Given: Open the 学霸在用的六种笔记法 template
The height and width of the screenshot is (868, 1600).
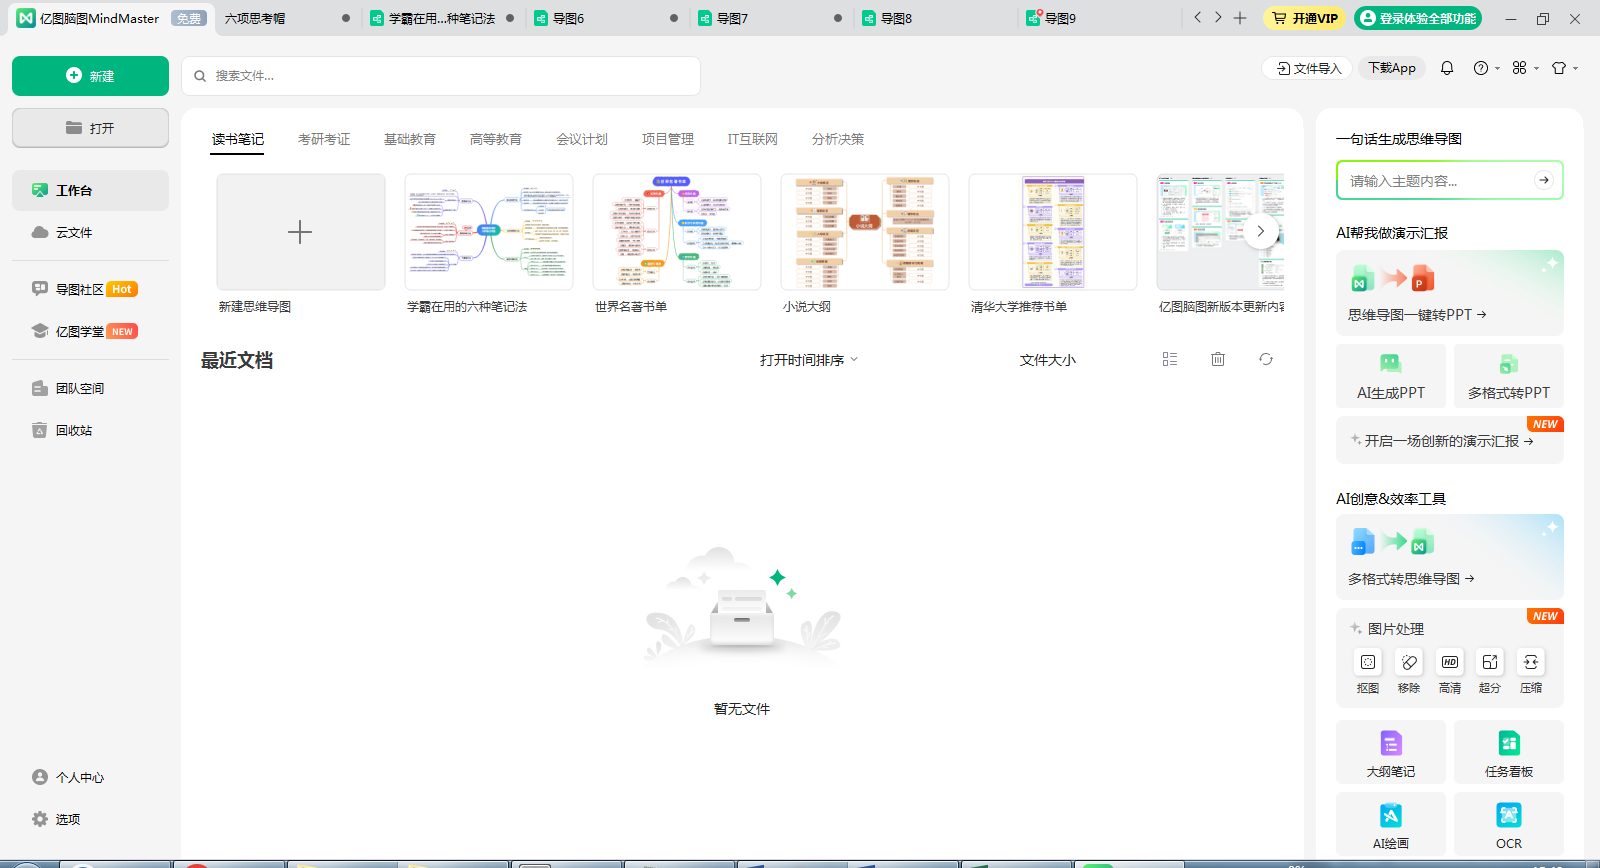Looking at the screenshot, I should pyautogui.click(x=489, y=232).
